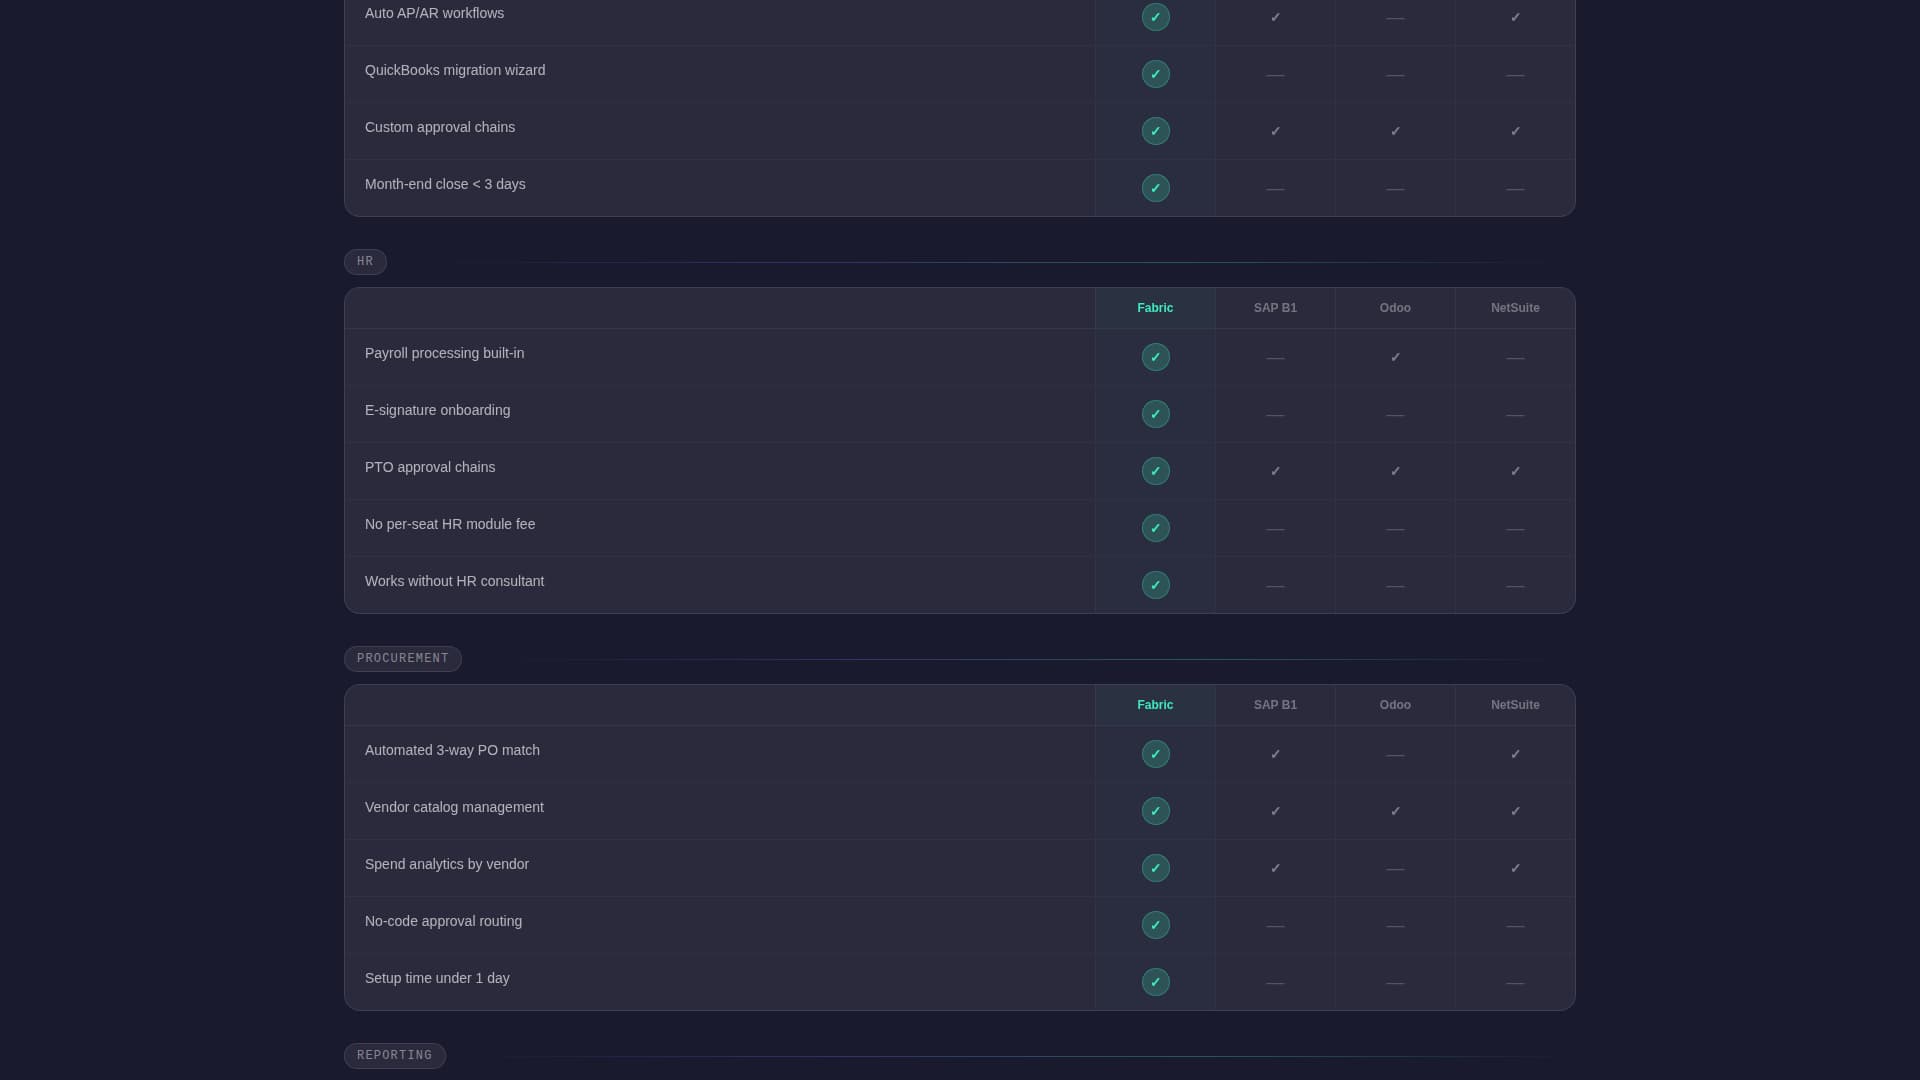Select 'PTO approval chains' feature label
This screenshot has height=1080, width=1920.
tap(430, 467)
